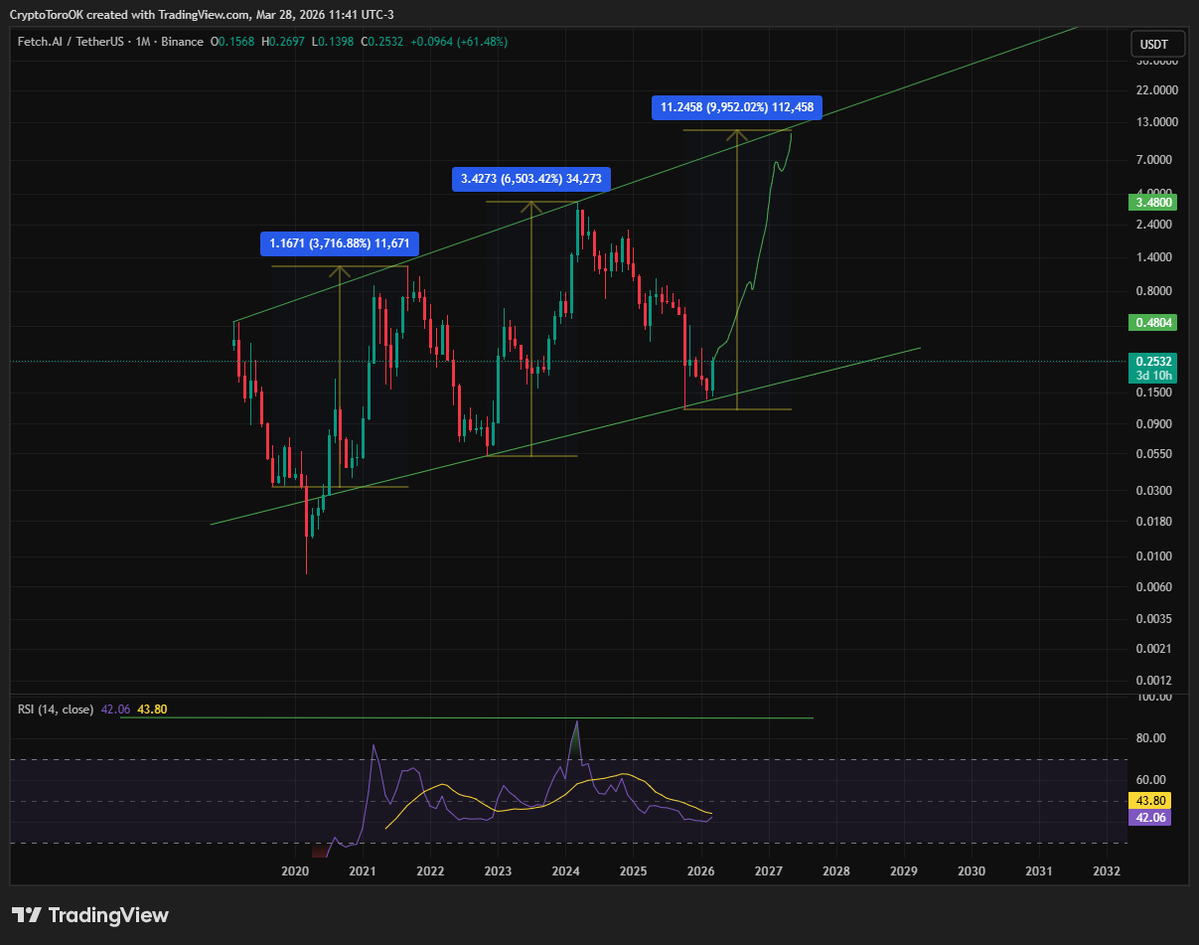
Task: Click the 1.1671 (3,716.88%) measurement label
Action: [341, 243]
